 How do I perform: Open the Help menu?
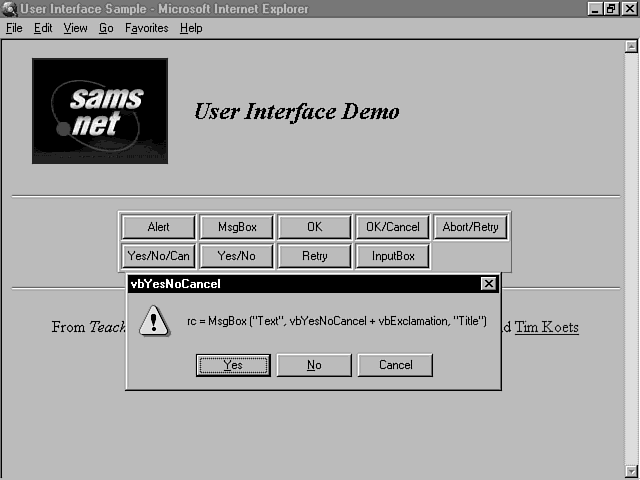[191, 28]
